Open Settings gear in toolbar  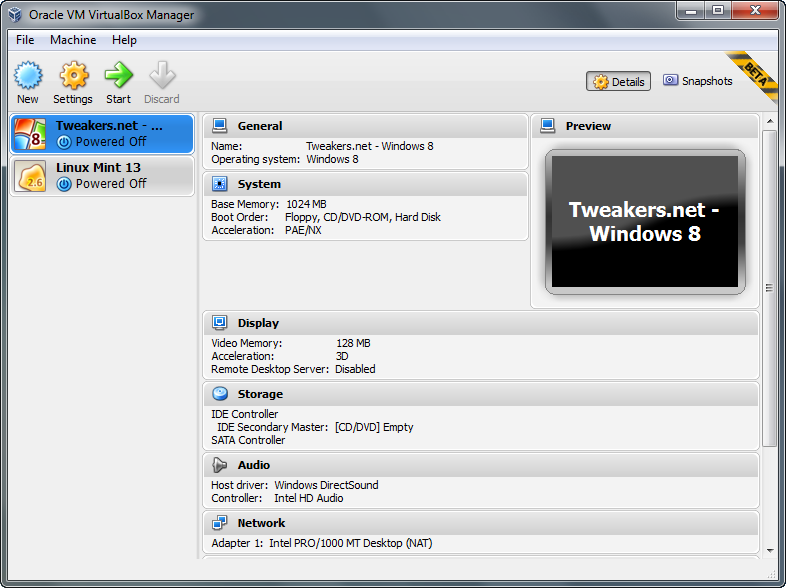tap(74, 75)
